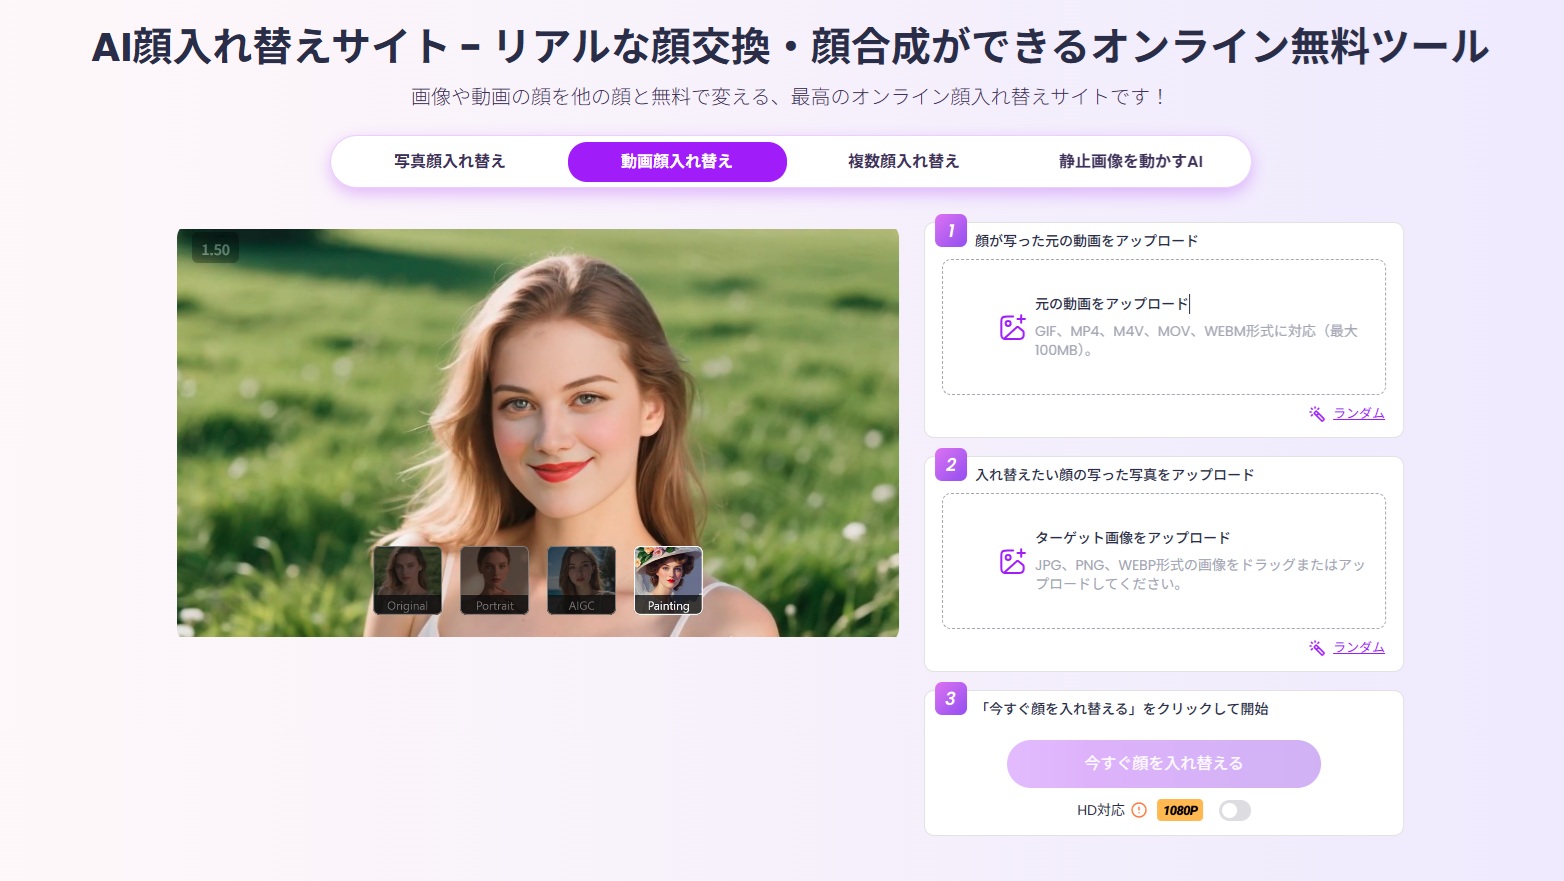Image resolution: width=1564 pixels, height=881 pixels.
Task: Select the Original style thumbnail
Action: (407, 580)
